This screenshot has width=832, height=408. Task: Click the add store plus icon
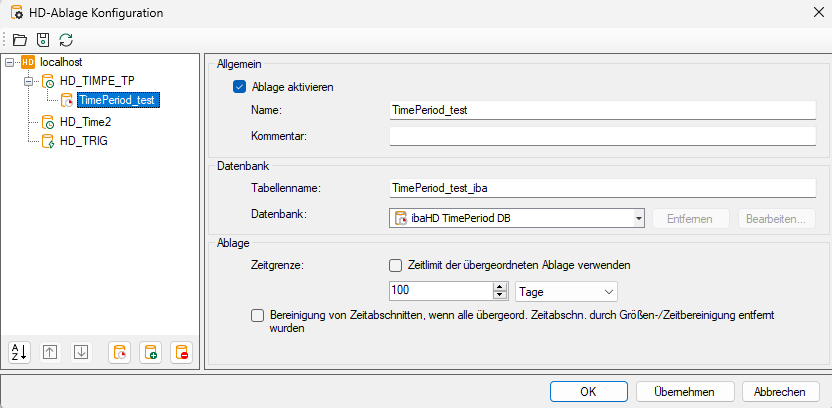click(150, 352)
